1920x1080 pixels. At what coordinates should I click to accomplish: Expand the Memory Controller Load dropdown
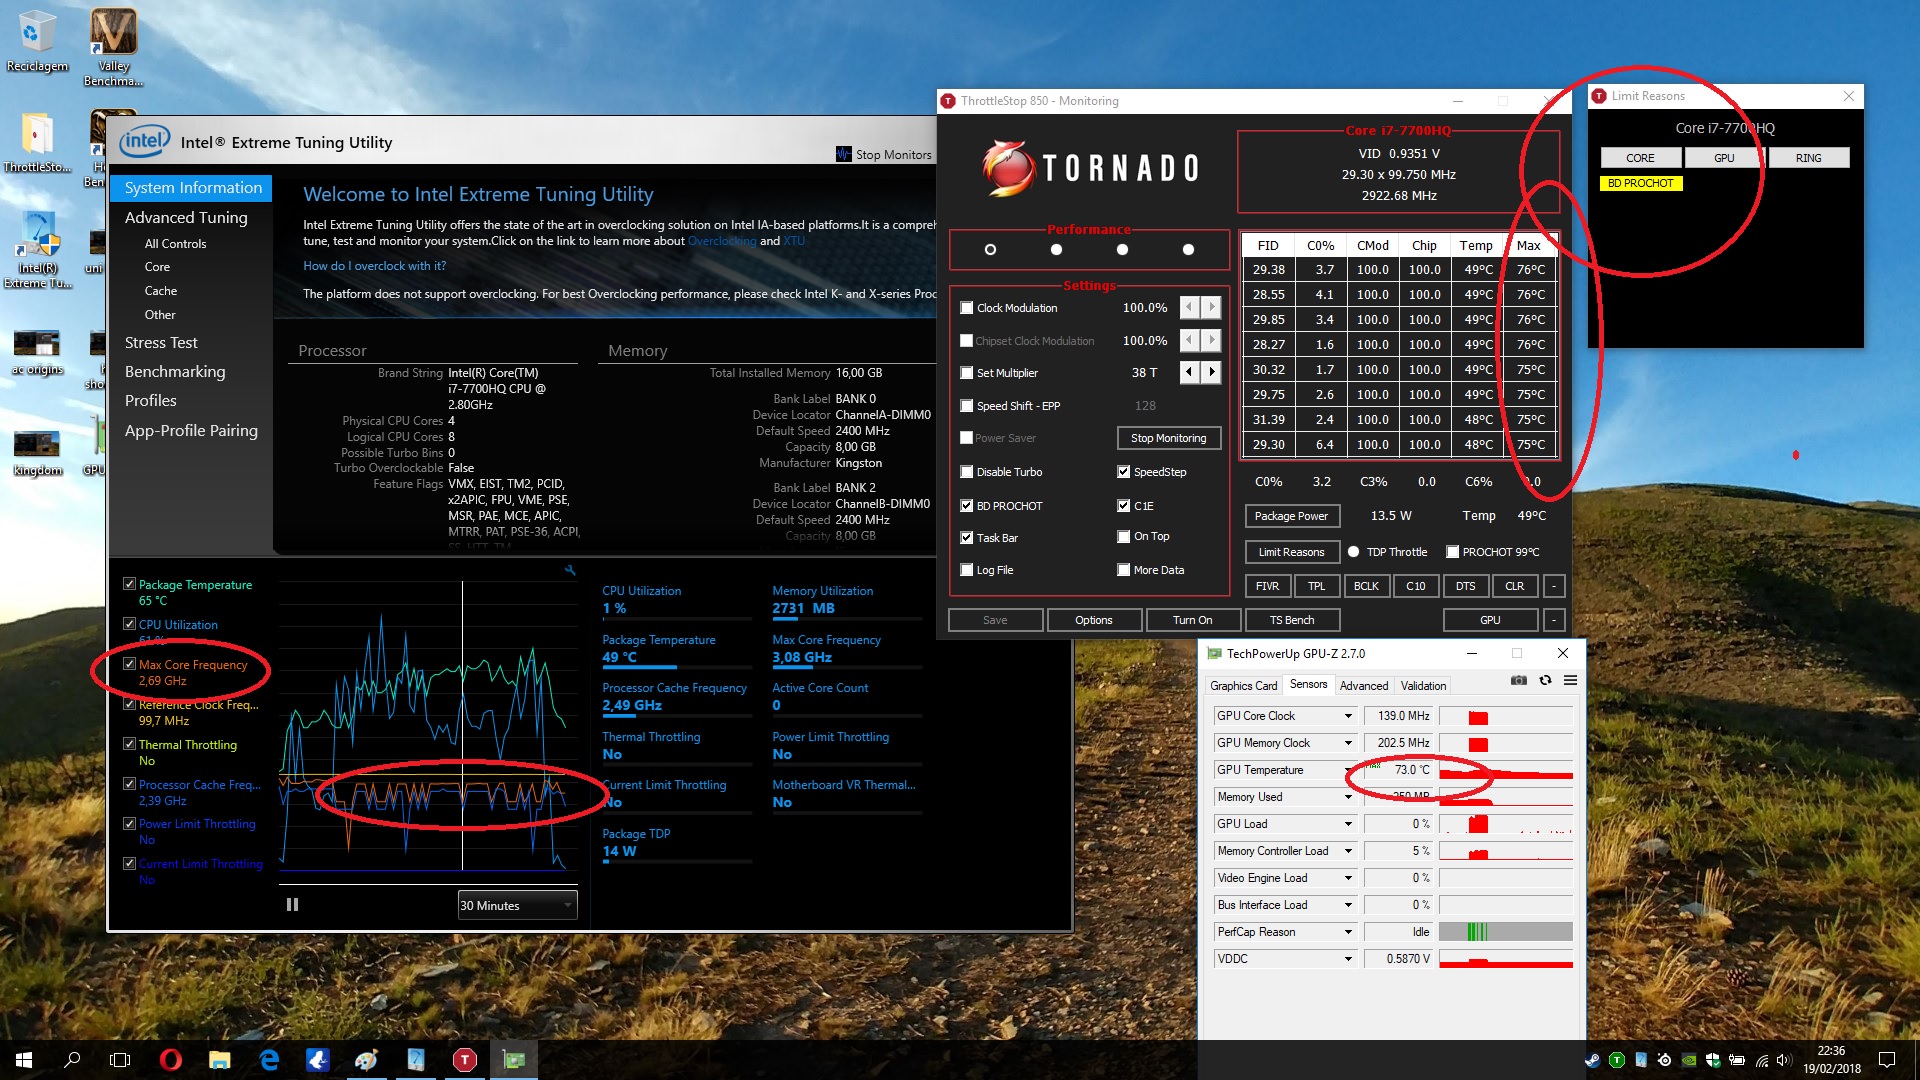pyautogui.click(x=1347, y=851)
